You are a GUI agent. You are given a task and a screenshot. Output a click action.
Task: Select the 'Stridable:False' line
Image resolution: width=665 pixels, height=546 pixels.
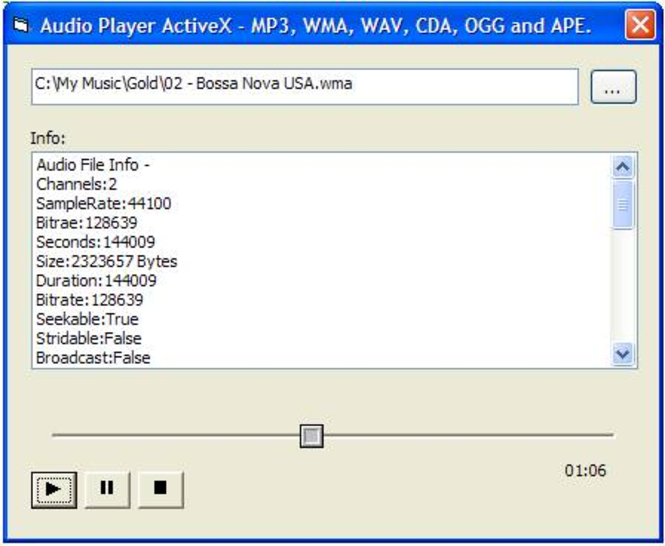click(x=89, y=339)
